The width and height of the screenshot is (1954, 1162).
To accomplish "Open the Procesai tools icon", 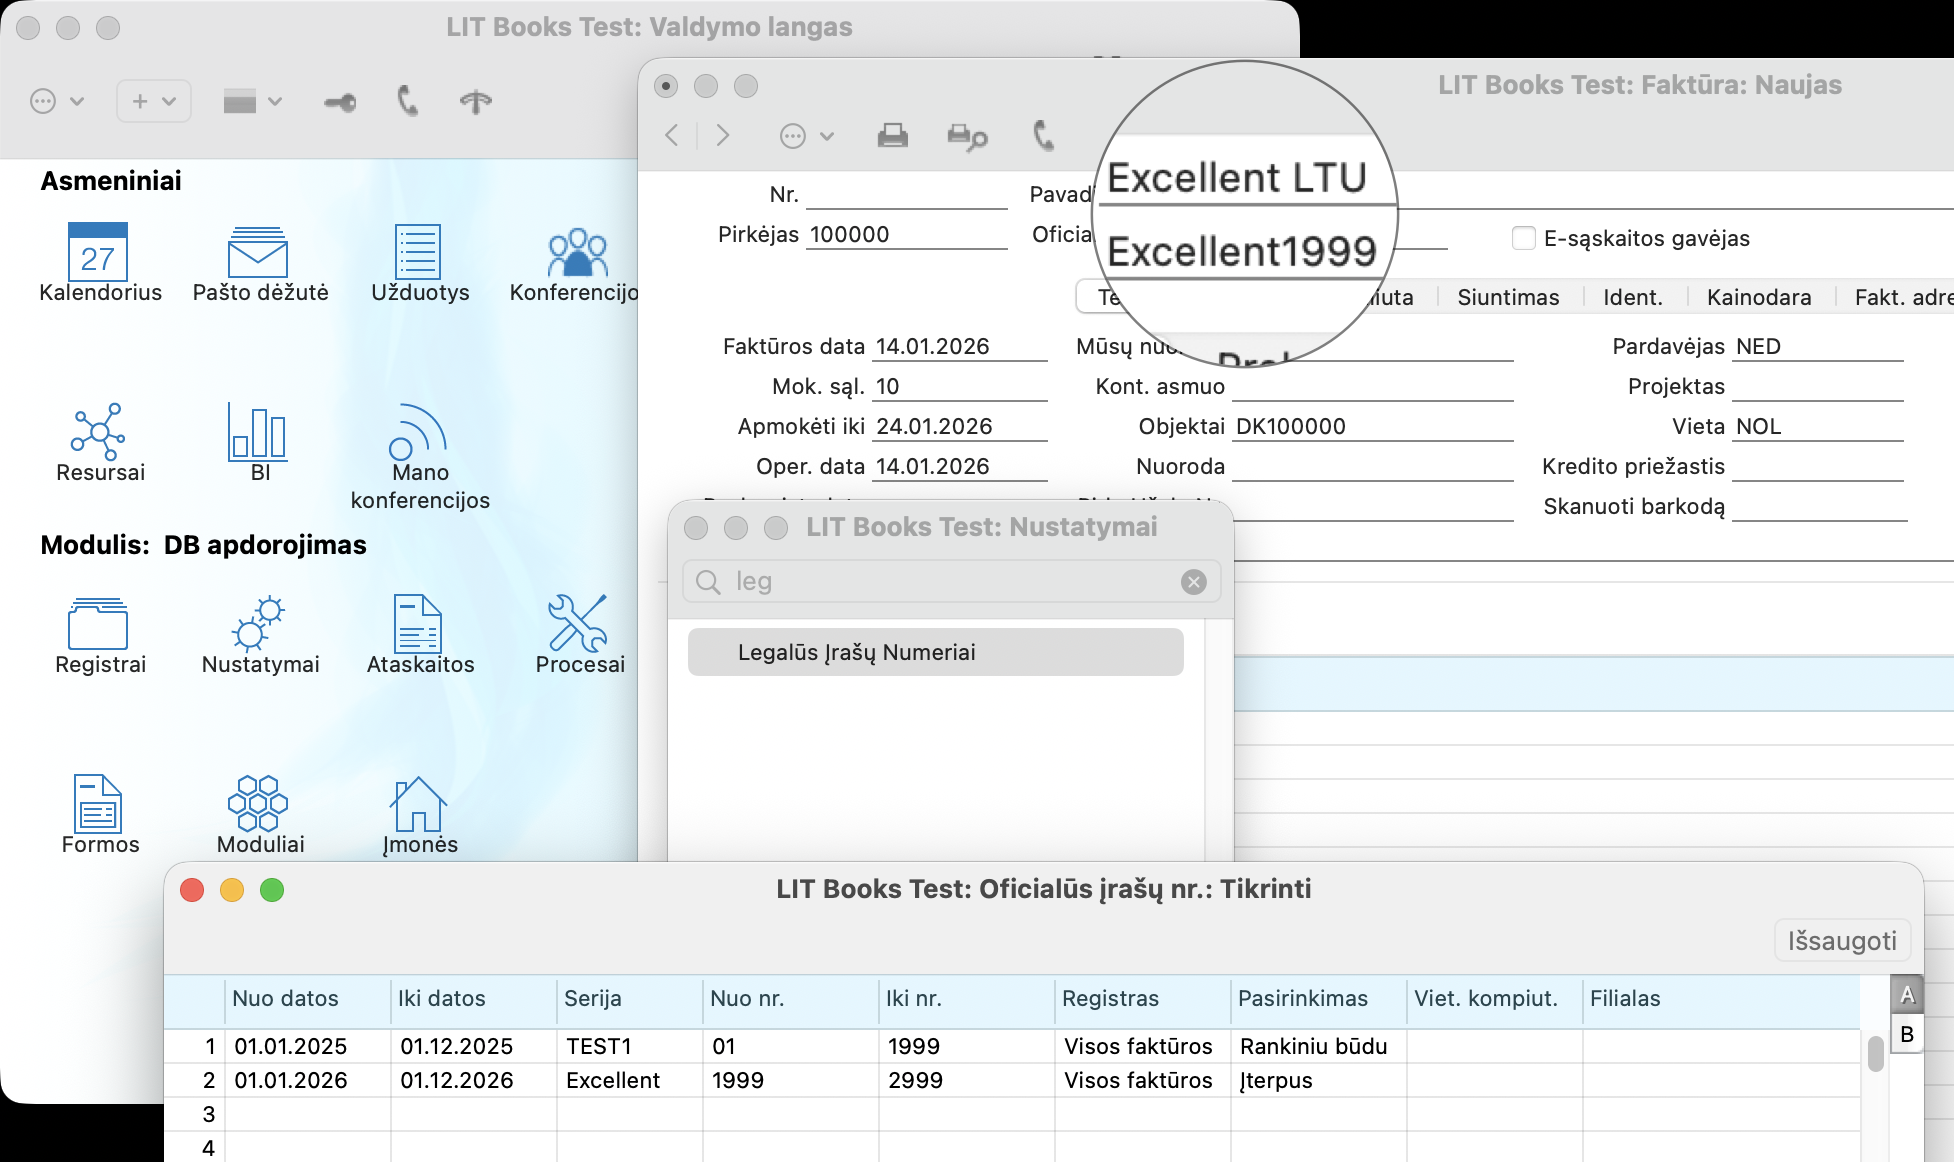I will click(578, 624).
